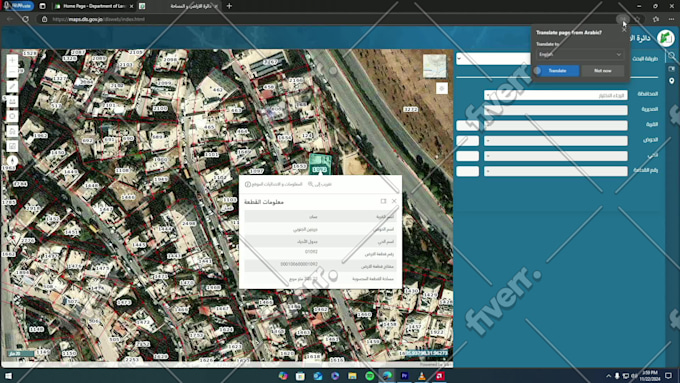This screenshot has height=383, width=680.
Task: Open VLC media player from the taskbar
Action: point(422,376)
